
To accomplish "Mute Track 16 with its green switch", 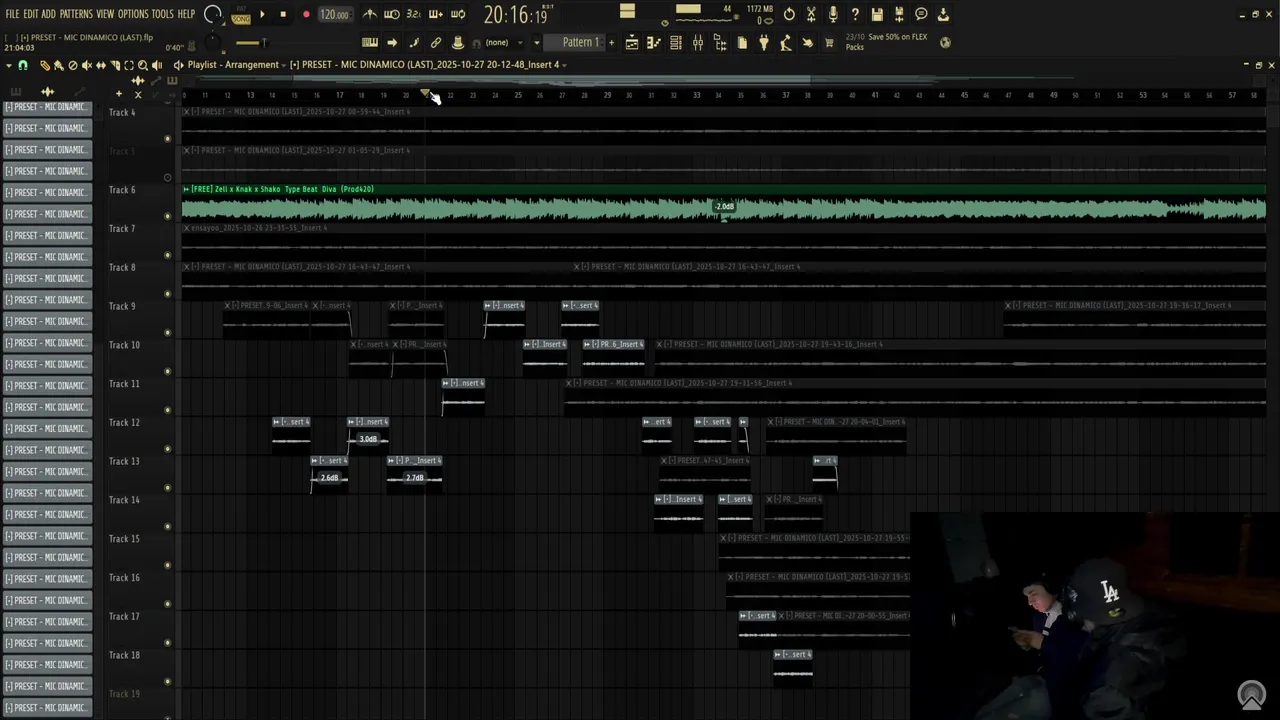I will [x=167, y=604].
